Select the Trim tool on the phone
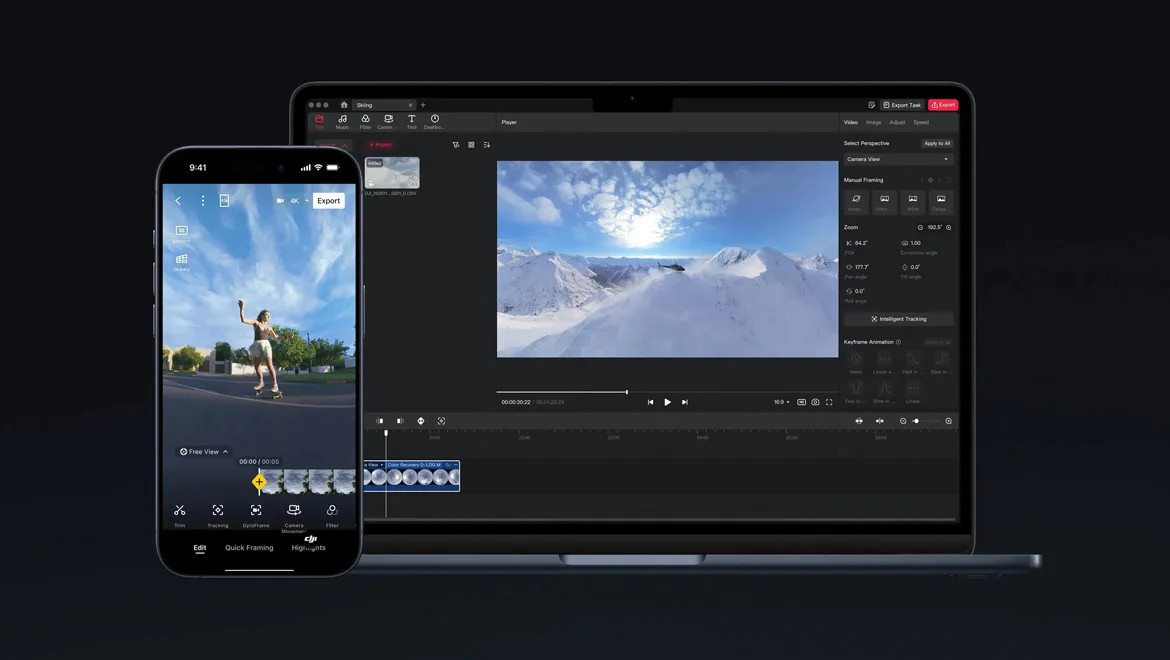This screenshot has width=1170, height=660. (x=180, y=515)
